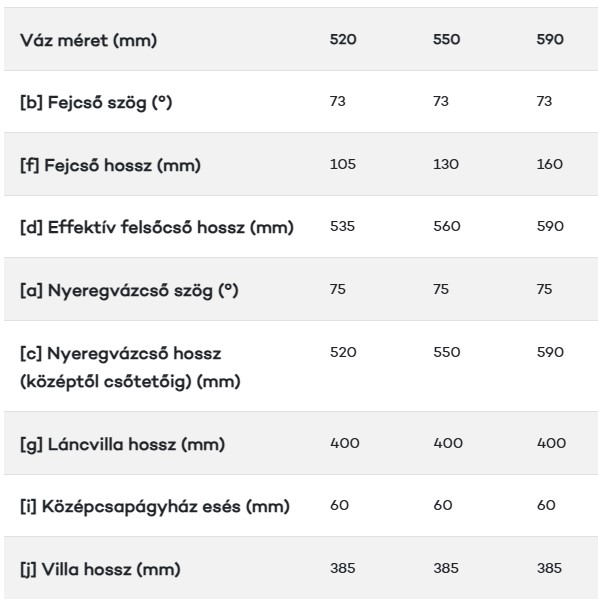Click the [g] Láncvilla hossz label

coord(122,444)
